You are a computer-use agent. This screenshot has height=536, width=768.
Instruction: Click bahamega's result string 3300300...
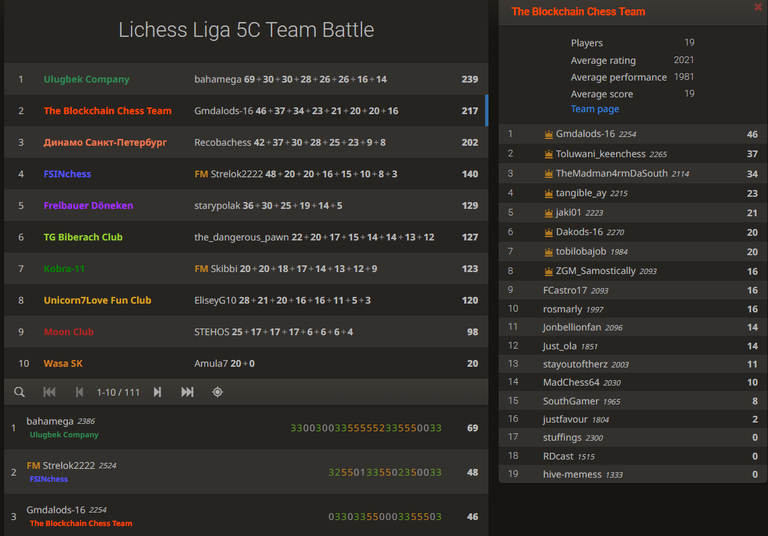click(x=366, y=428)
